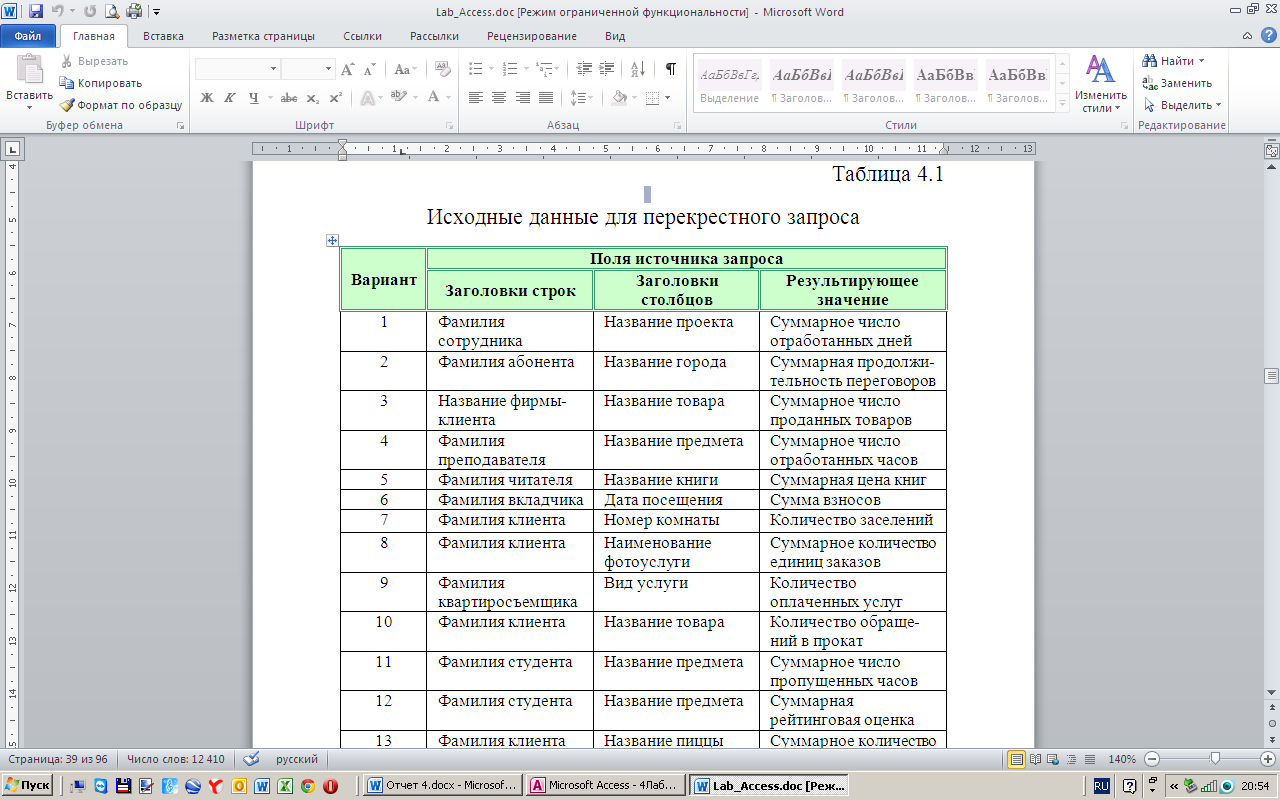This screenshot has width=1280, height=800.
Task: Click the Zoom Out minus button
Action: (x=1152, y=759)
